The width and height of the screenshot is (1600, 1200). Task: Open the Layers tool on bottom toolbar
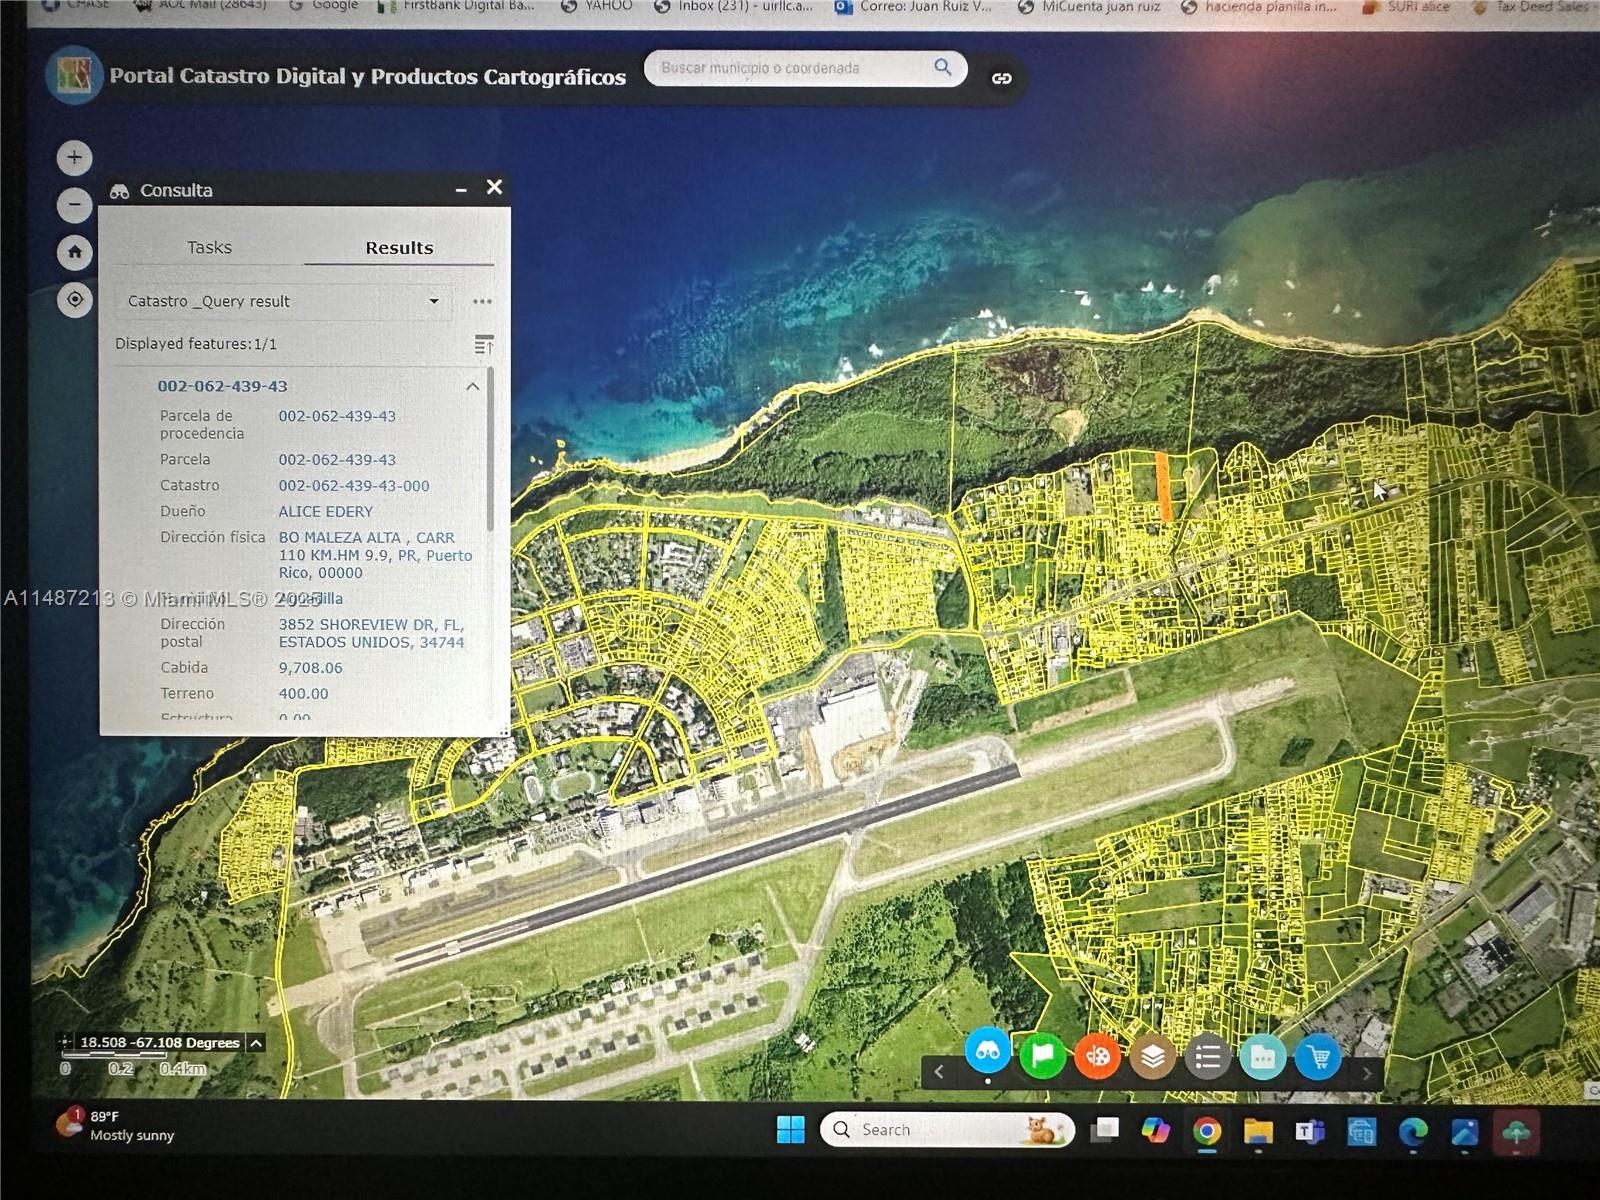(1153, 1055)
